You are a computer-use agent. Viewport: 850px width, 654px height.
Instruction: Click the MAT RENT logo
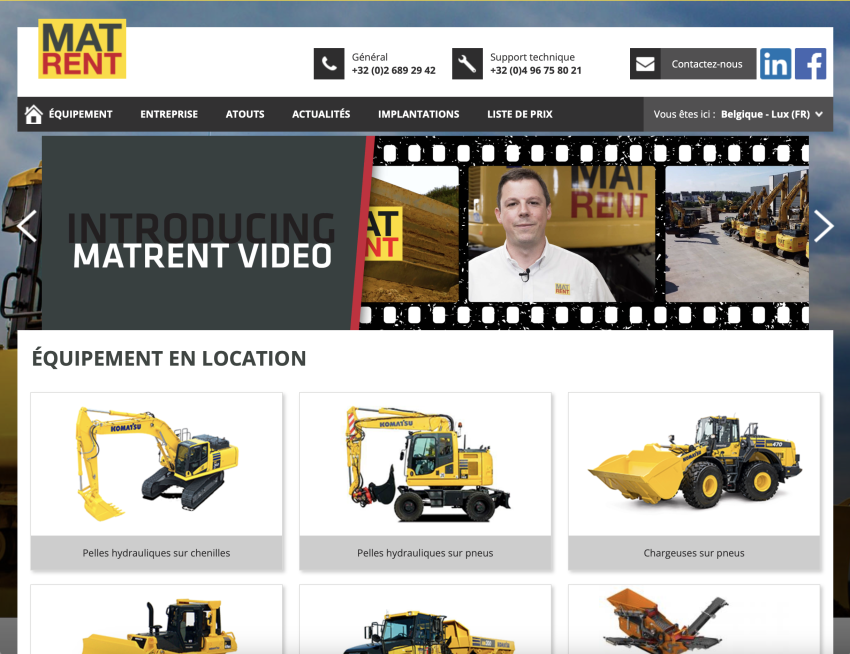pos(82,50)
